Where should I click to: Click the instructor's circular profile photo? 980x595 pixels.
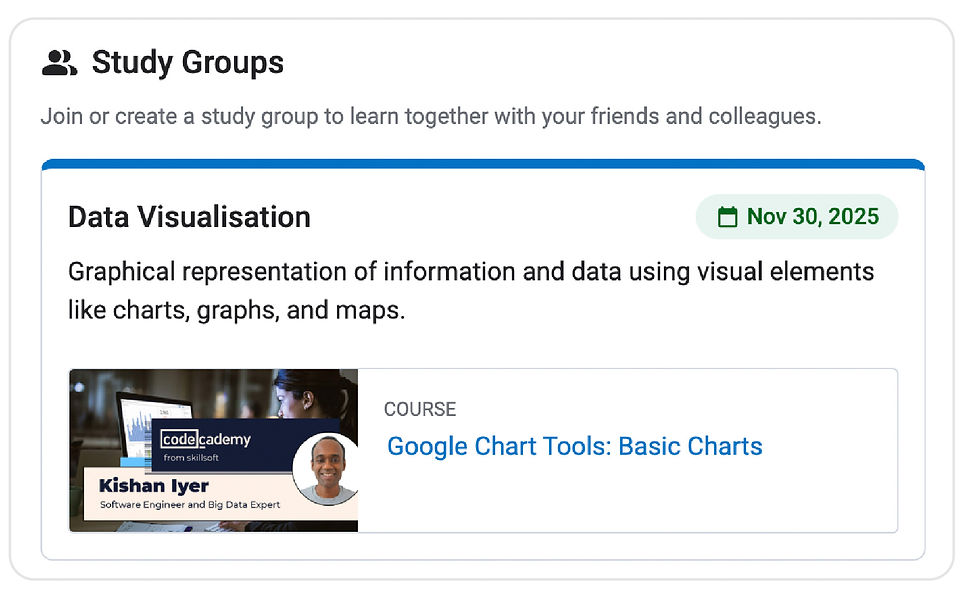pos(325,468)
